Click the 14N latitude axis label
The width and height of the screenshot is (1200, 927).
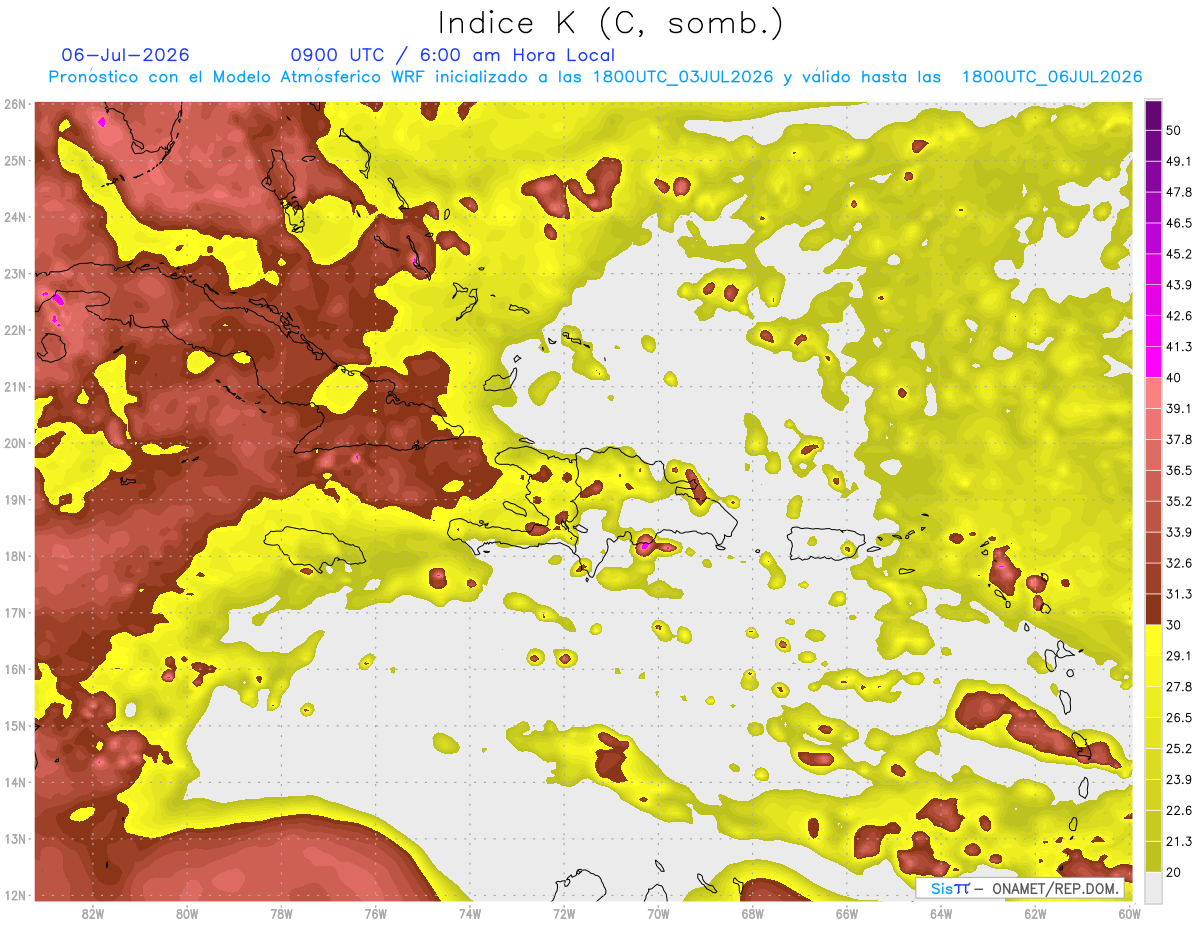click(14, 782)
